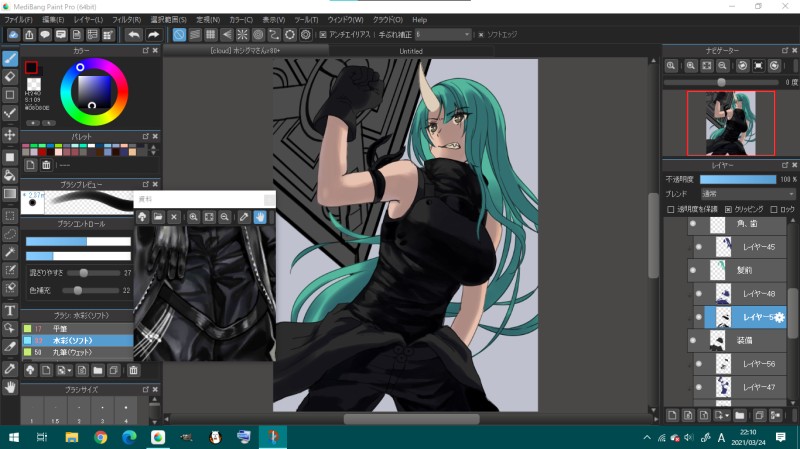This screenshot has height=449, width=800.
Task: Hide the レイヤー48 layer
Action: (698, 293)
